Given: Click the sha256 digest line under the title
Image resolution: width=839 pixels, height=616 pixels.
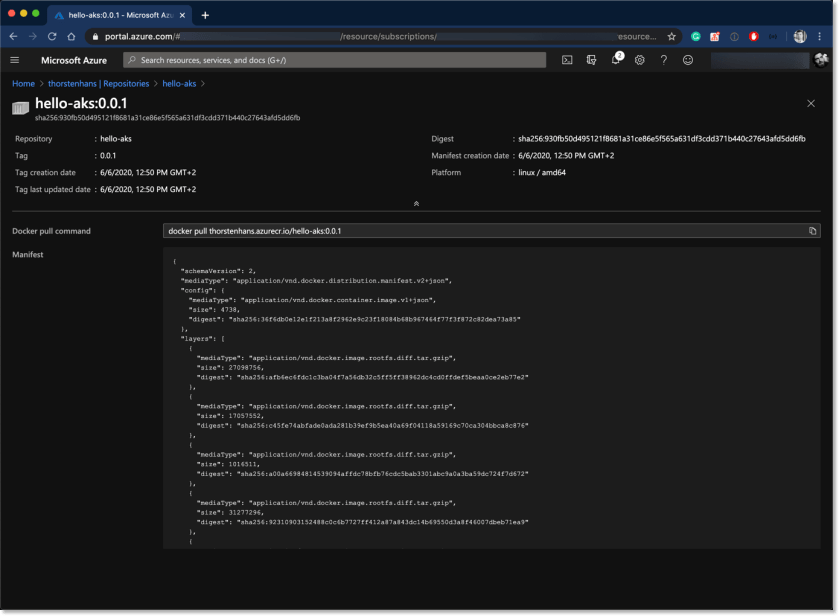Looking at the screenshot, I should [167, 118].
